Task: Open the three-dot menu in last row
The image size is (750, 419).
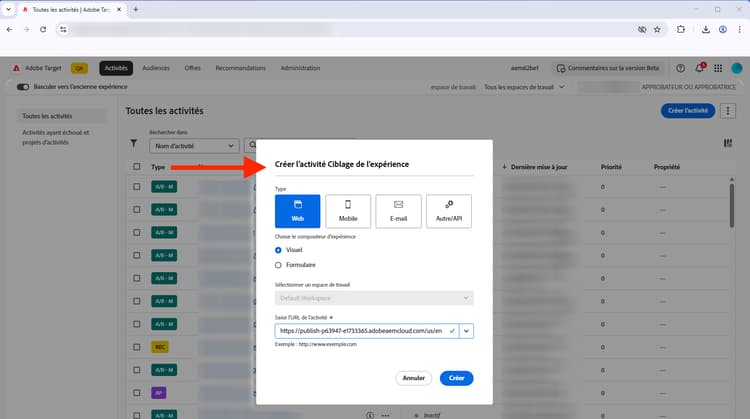Action: [x=386, y=416]
